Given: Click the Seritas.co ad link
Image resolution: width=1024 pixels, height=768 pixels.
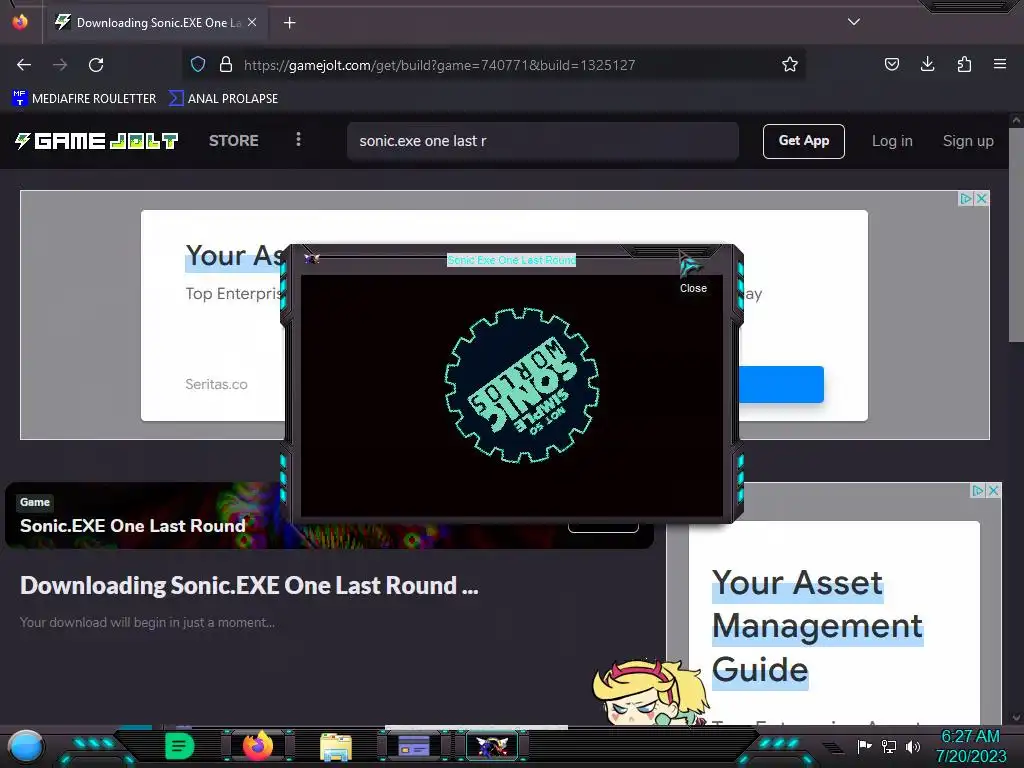Looking at the screenshot, I should [216, 384].
